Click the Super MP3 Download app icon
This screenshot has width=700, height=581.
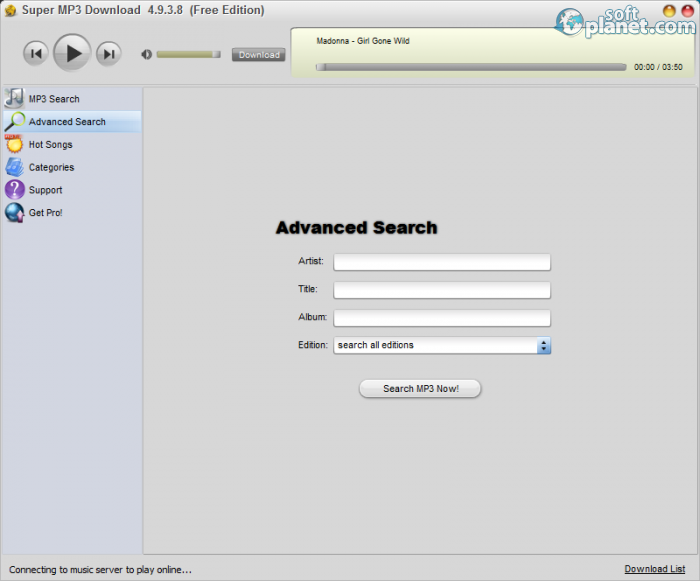10,10
